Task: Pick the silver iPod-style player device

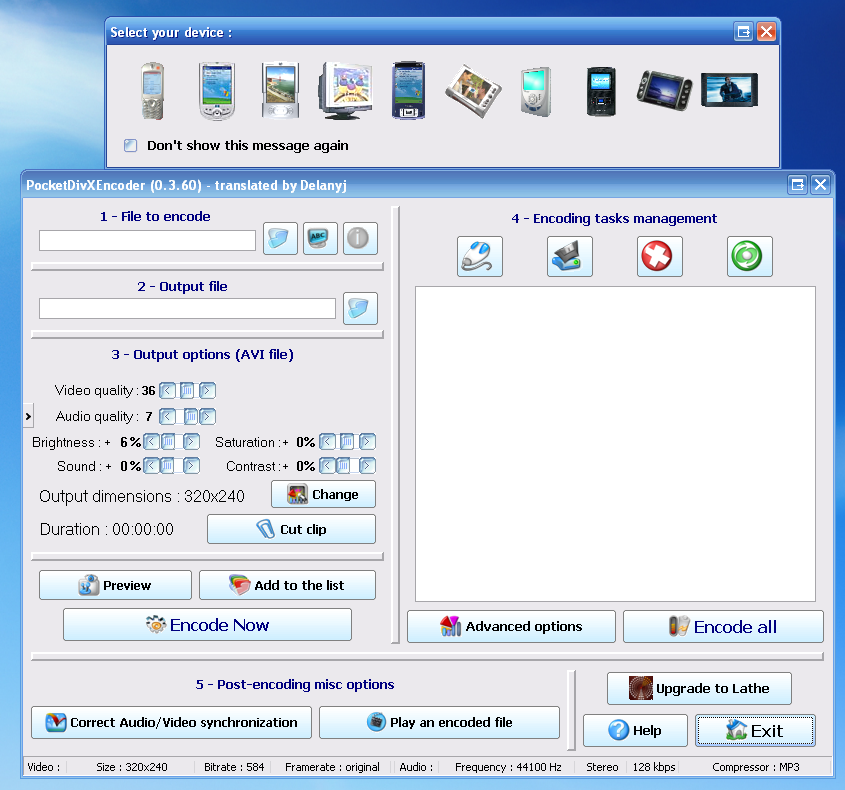Action: click(536, 92)
